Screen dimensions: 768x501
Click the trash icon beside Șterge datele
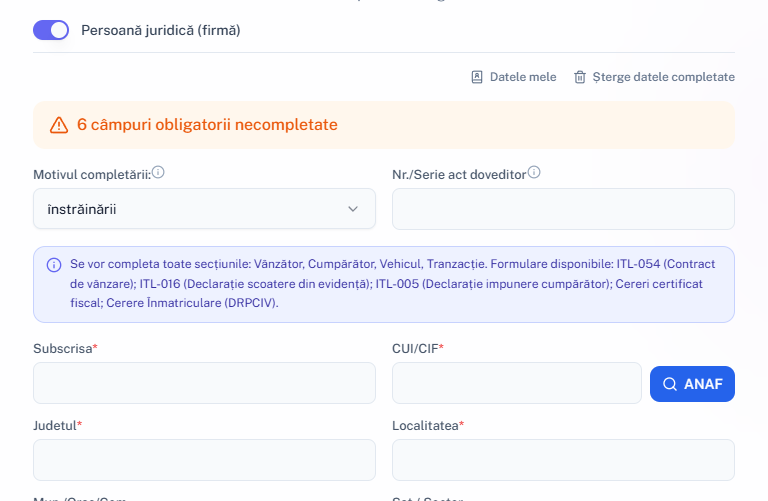tap(580, 77)
